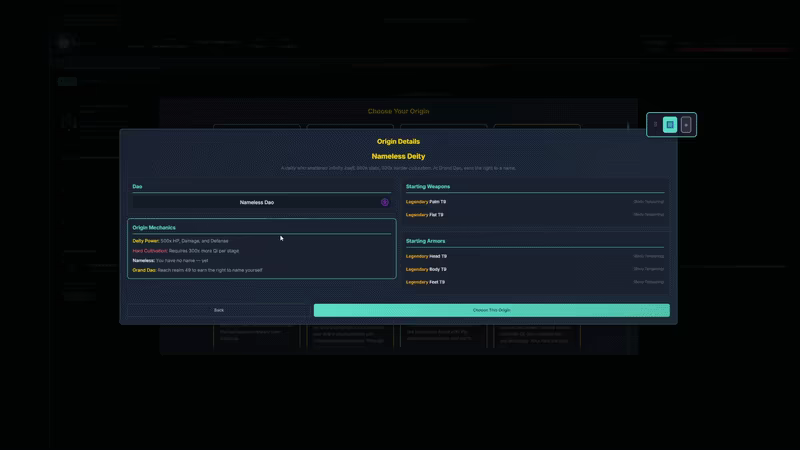The height and width of the screenshot is (450, 800).
Task: Click the Grand Dao mechanic line
Action: click(x=197, y=270)
